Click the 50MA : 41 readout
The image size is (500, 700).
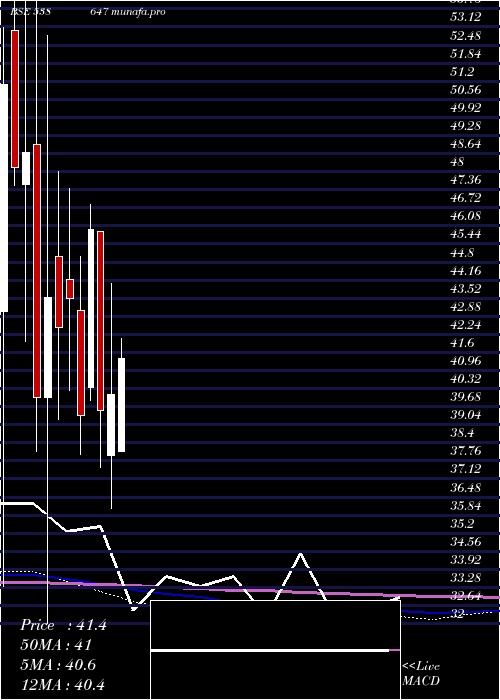[57, 645]
